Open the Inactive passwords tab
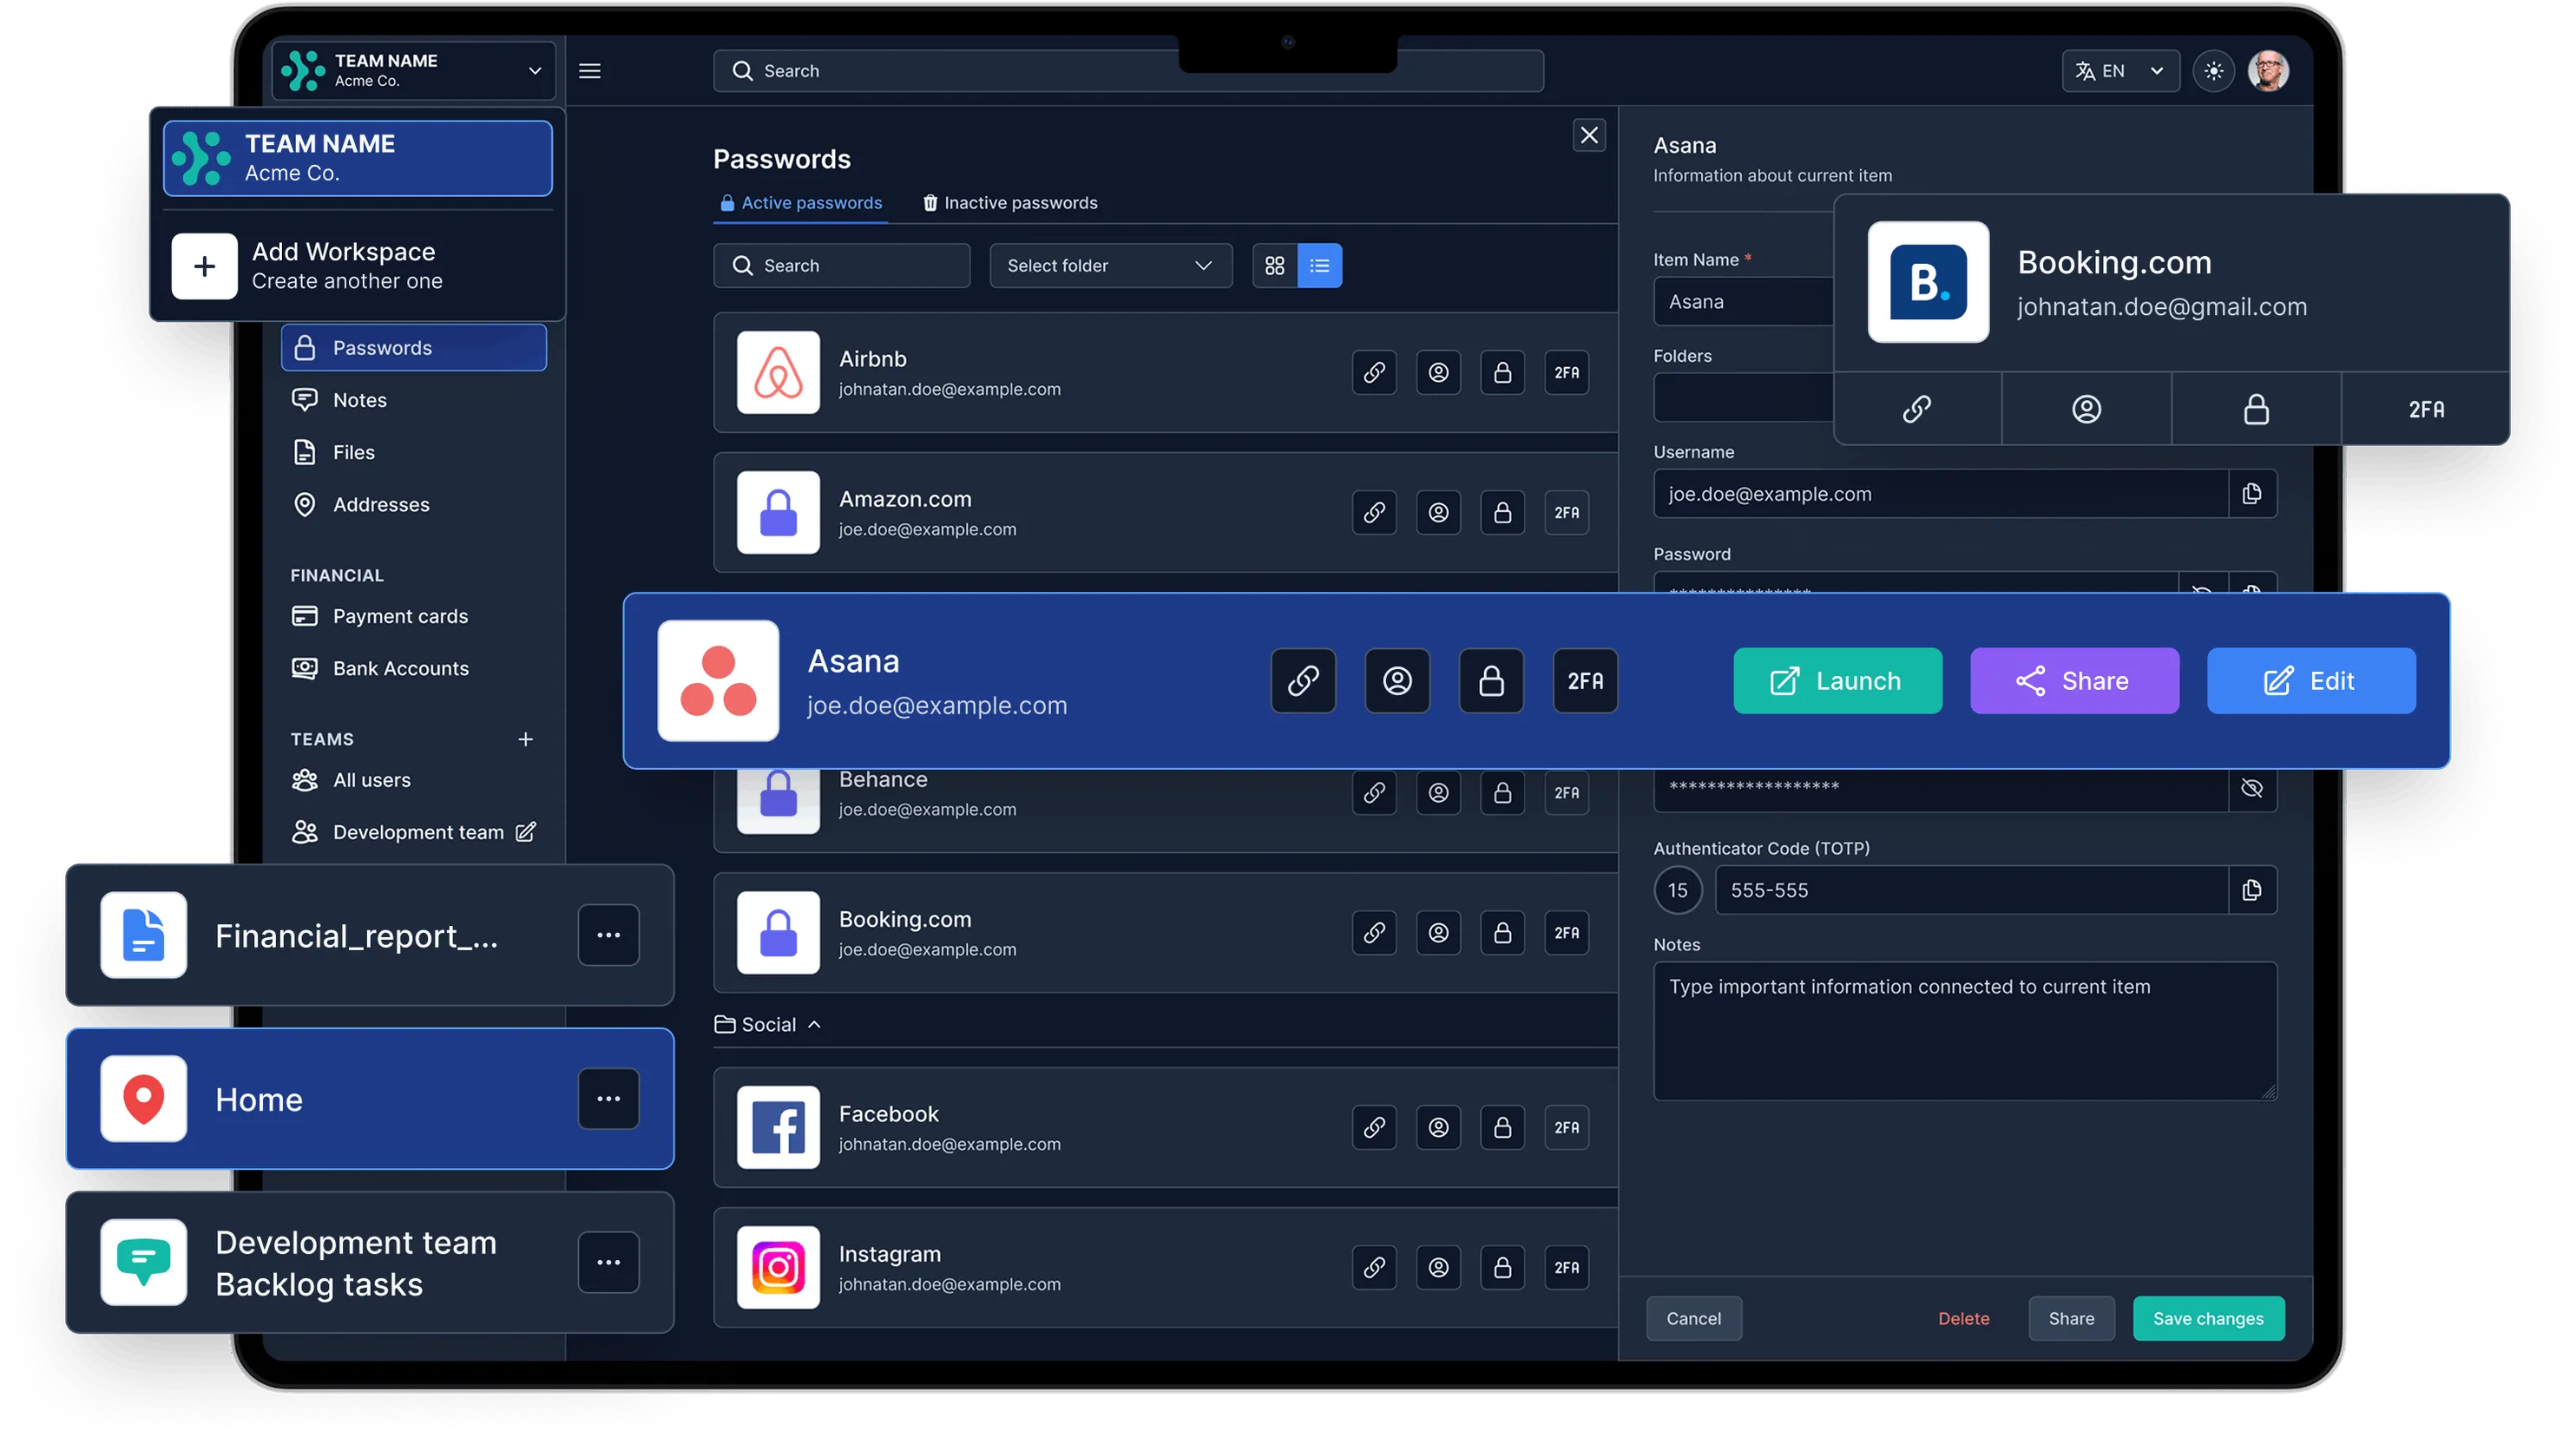 [1009, 203]
